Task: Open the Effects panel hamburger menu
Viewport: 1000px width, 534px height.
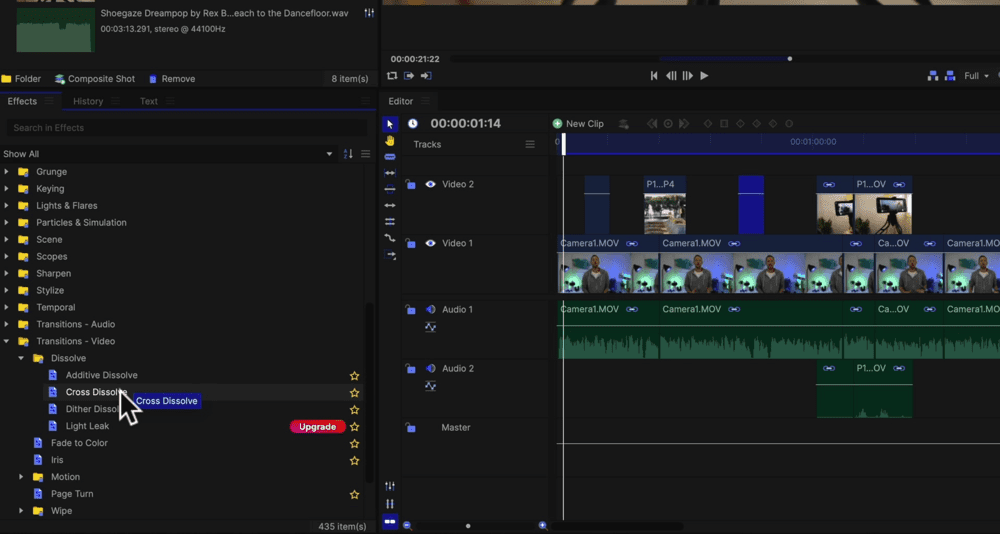Action: tap(48, 101)
